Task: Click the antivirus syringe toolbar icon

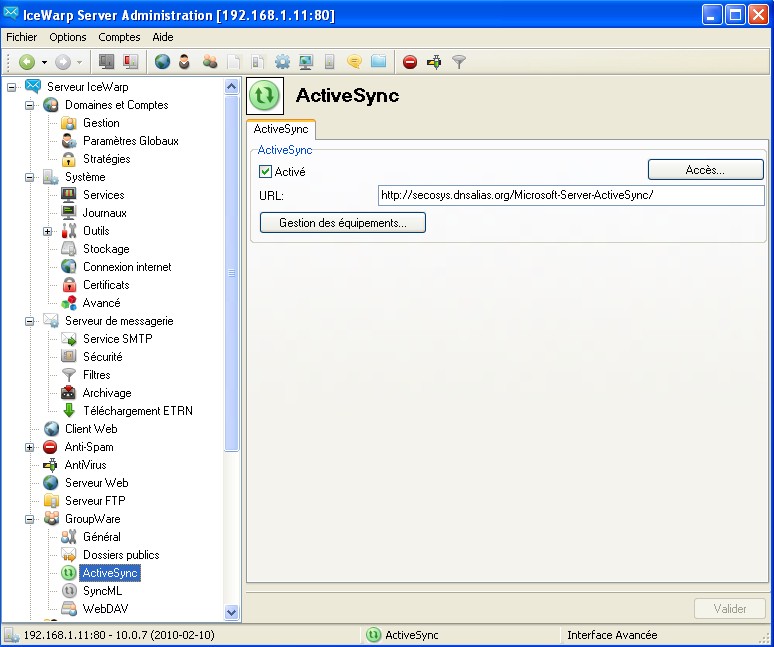Action: [434, 62]
